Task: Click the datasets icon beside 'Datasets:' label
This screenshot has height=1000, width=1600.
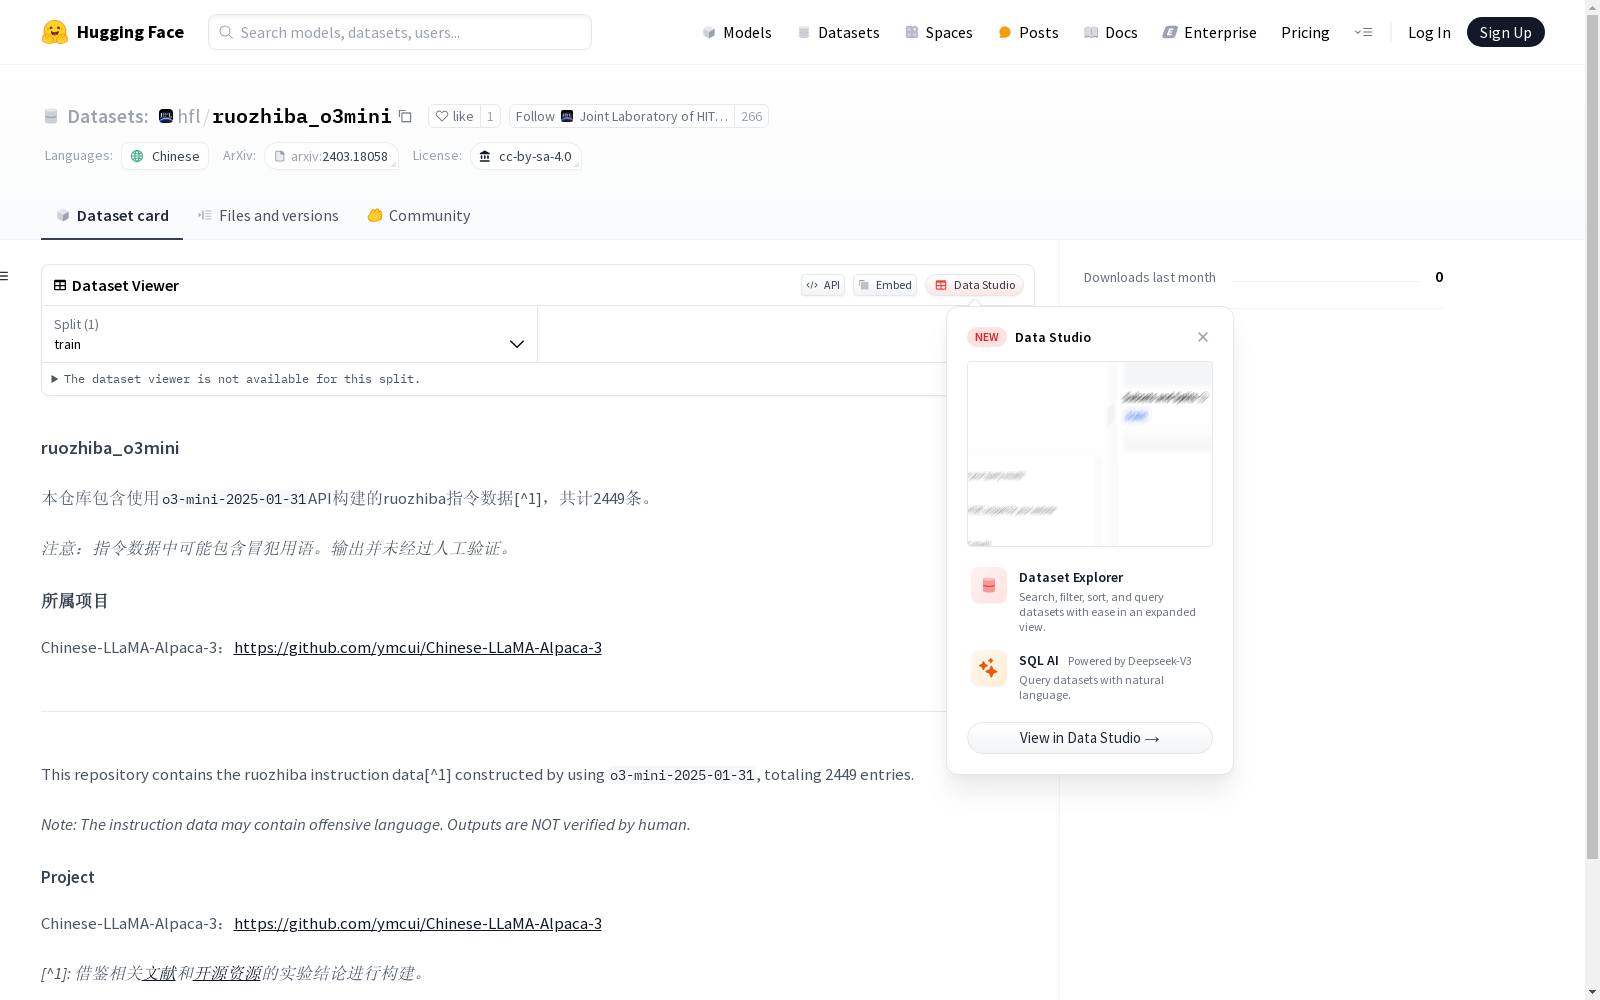Action: click(x=51, y=116)
